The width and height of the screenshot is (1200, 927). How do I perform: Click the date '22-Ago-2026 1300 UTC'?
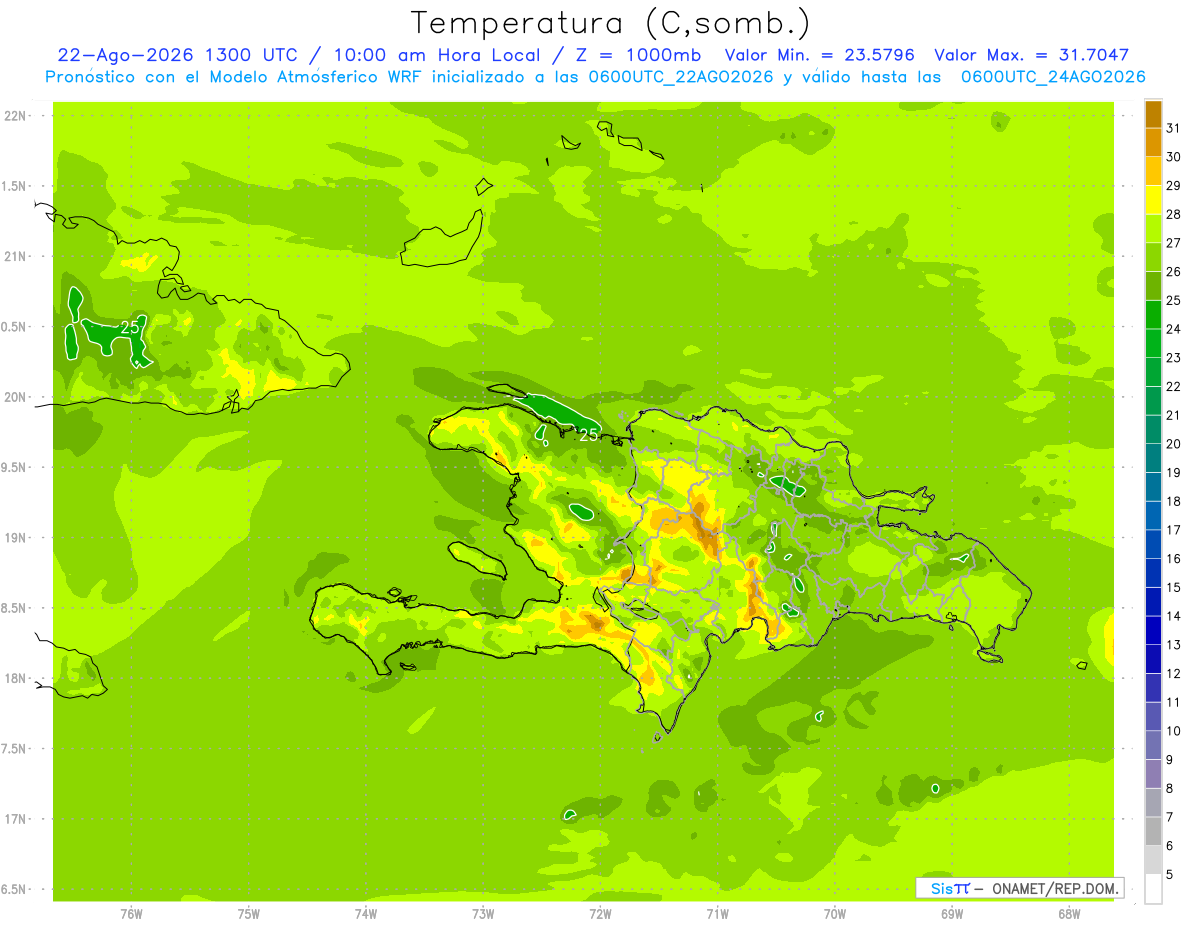pos(177,55)
